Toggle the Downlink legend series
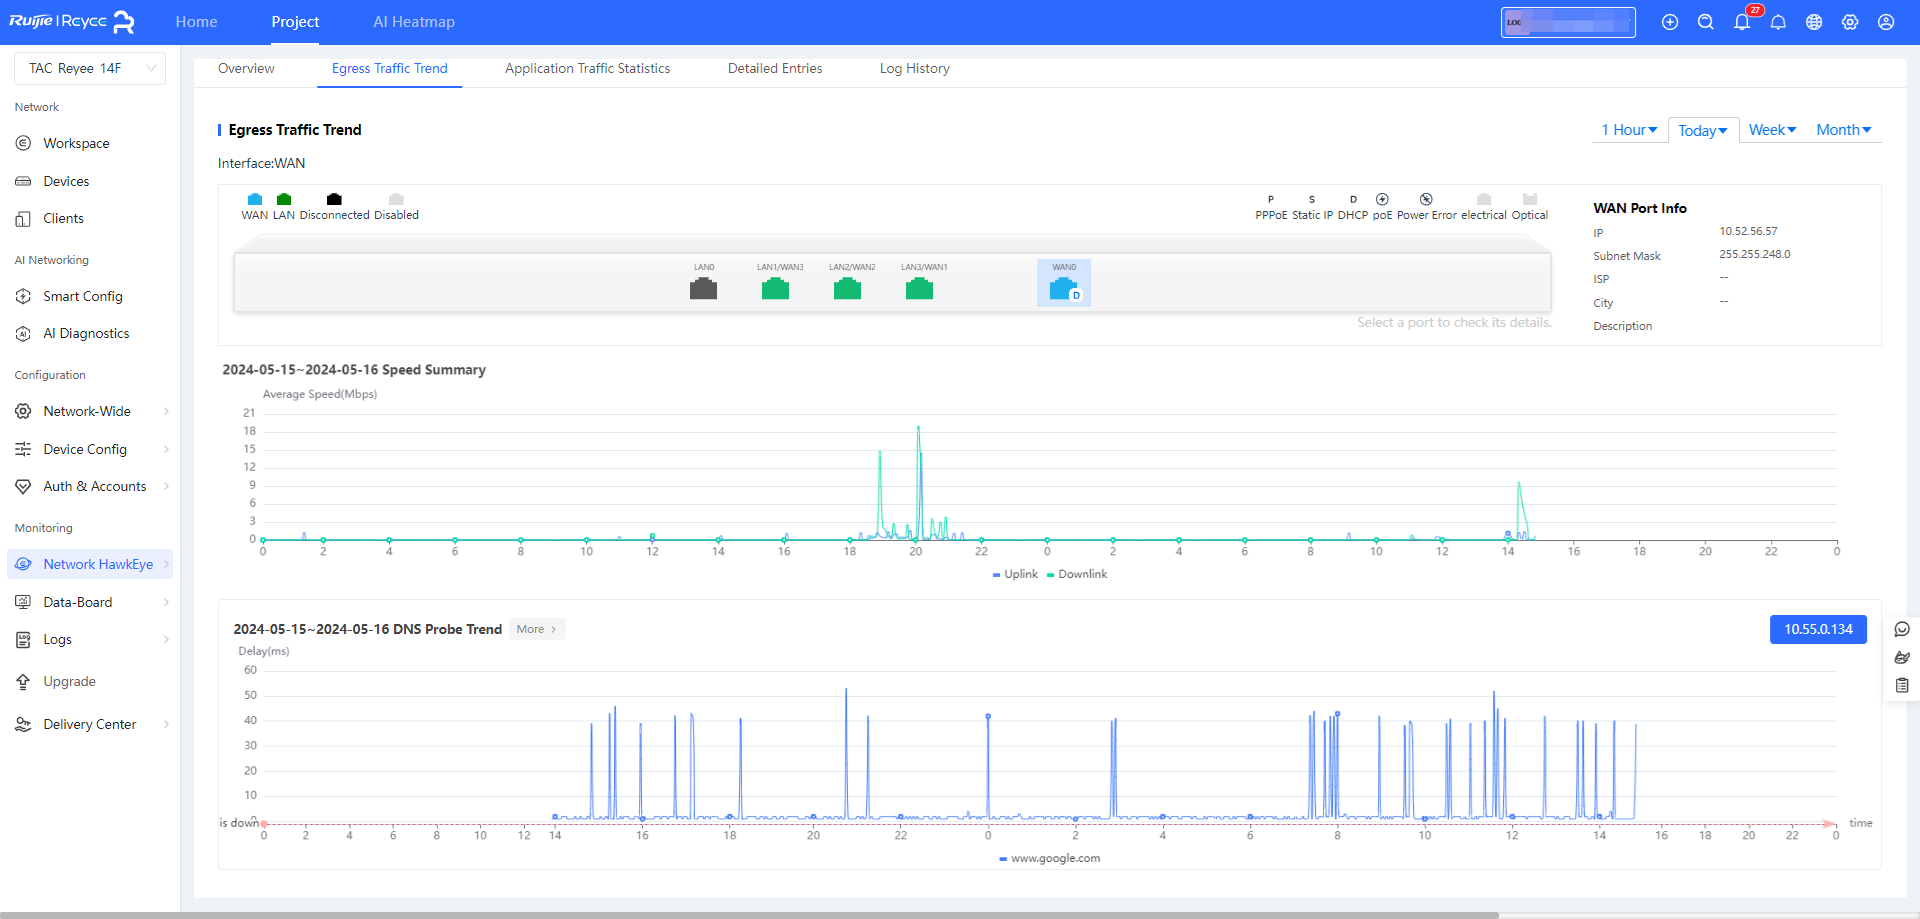 point(1077,574)
